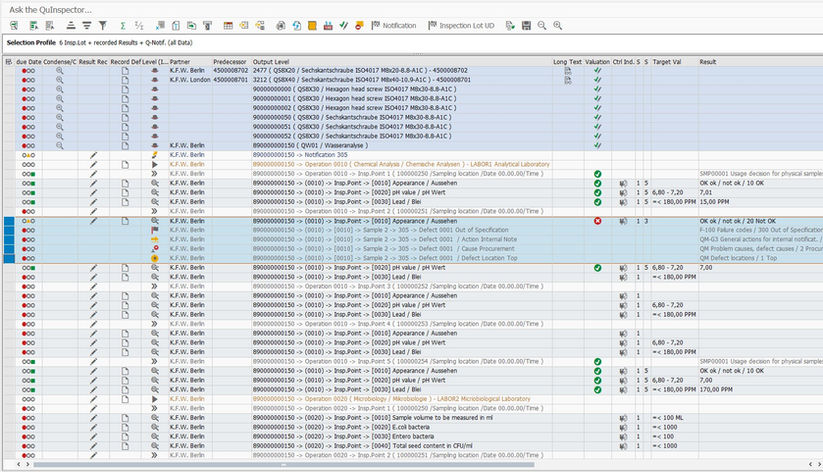
Task: Open the Notification button
Action: 393,25
